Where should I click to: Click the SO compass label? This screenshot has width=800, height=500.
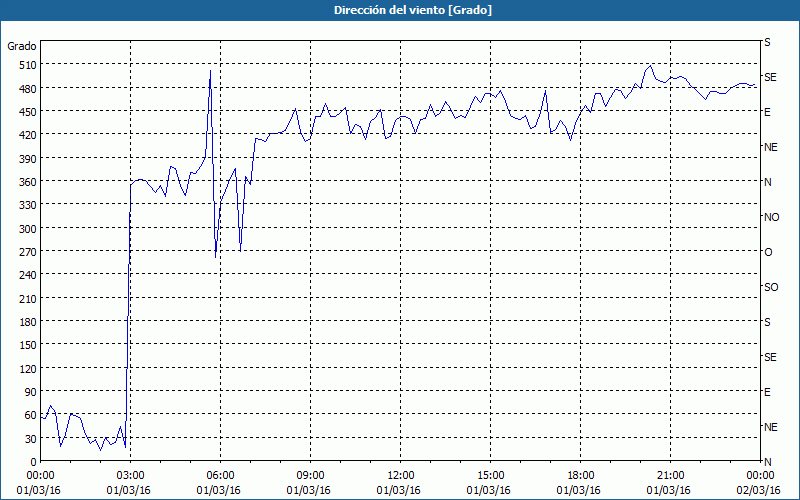click(x=771, y=288)
